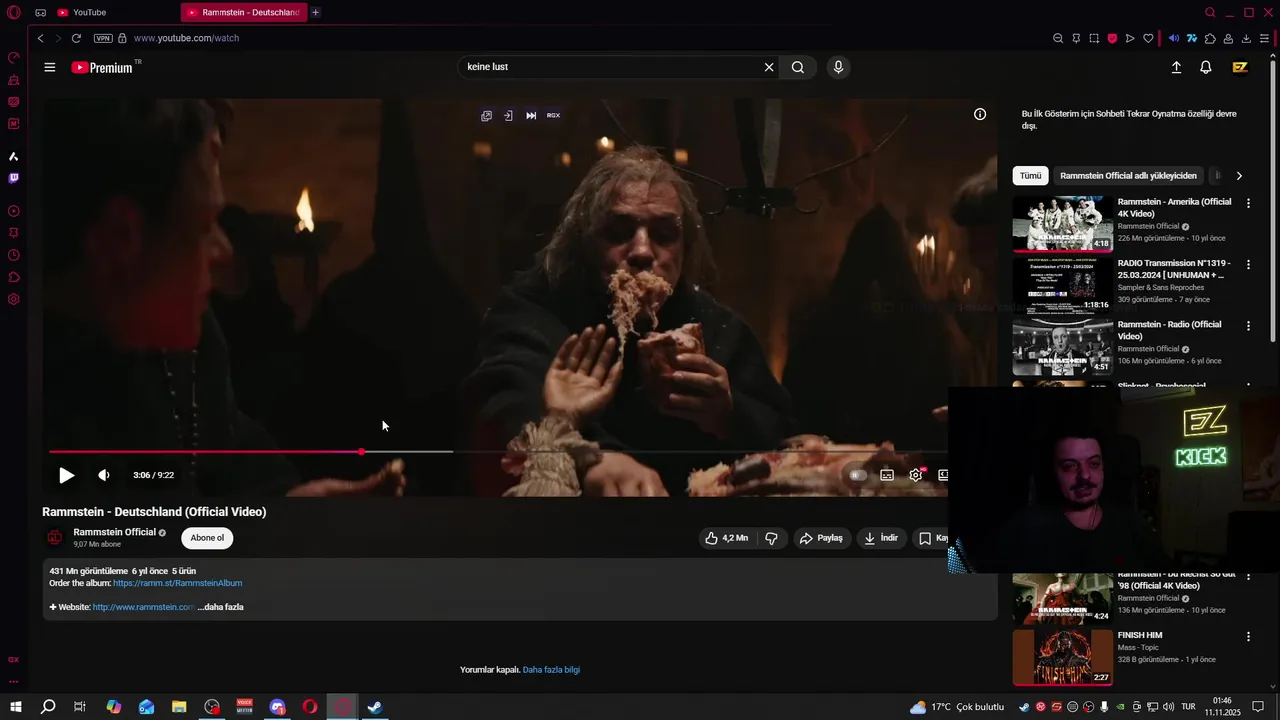The height and width of the screenshot is (720, 1280).
Task: Open Easy Setup sliders icon
Action: coord(1265,38)
